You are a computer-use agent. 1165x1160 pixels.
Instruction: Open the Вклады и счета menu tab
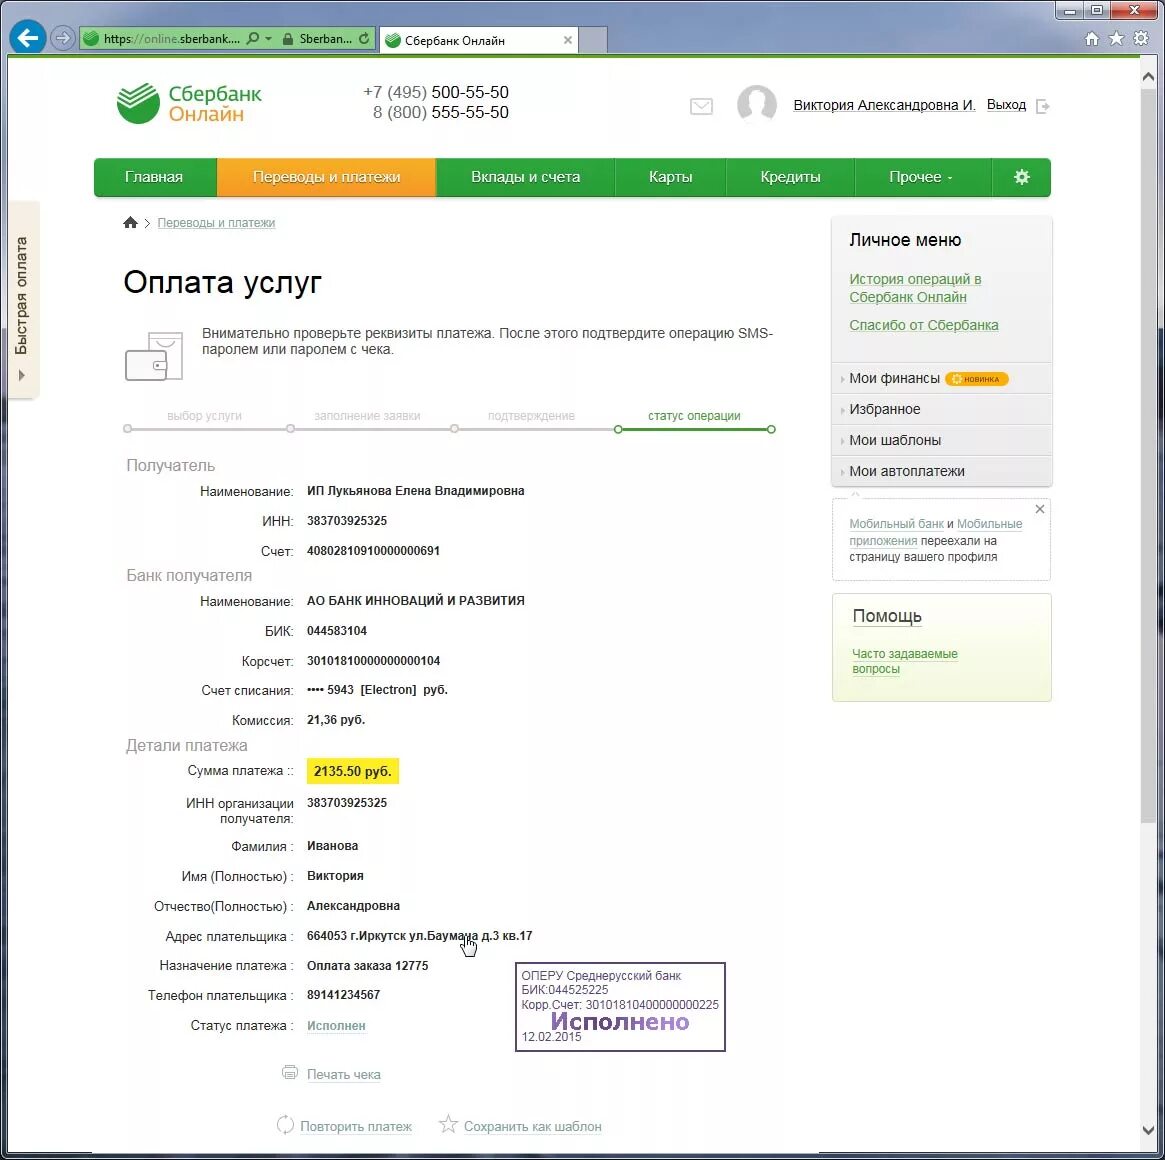click(x=525, y=177)
